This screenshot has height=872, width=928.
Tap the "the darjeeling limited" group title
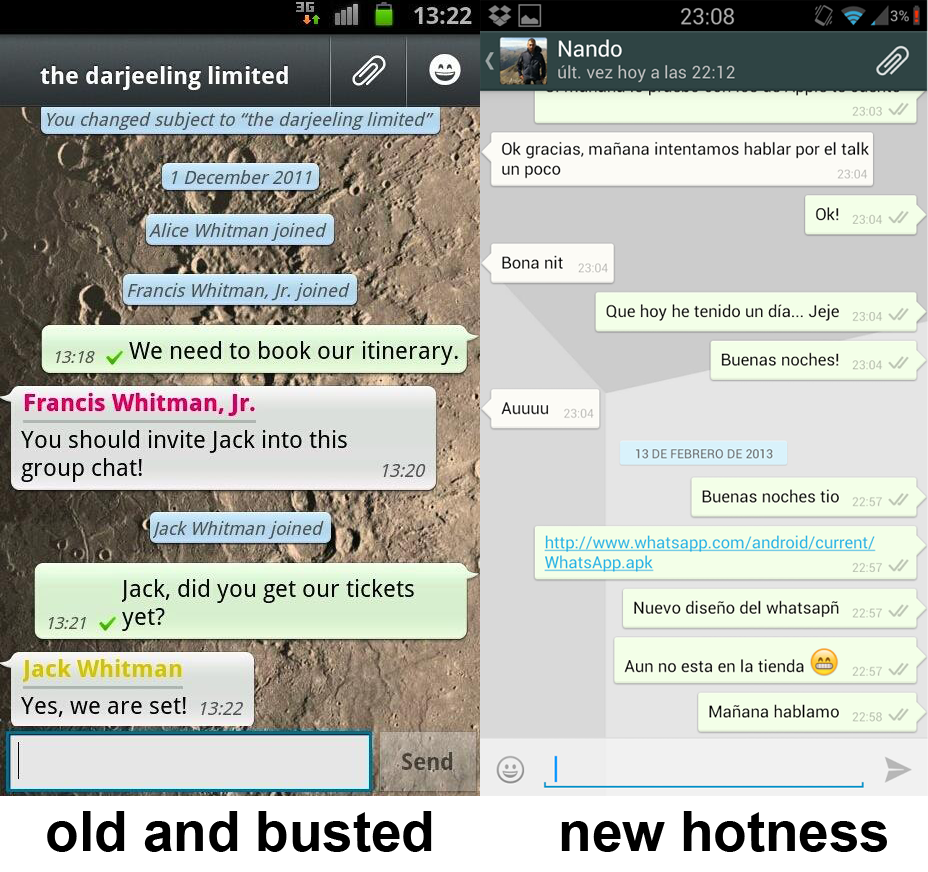[164, 76]
